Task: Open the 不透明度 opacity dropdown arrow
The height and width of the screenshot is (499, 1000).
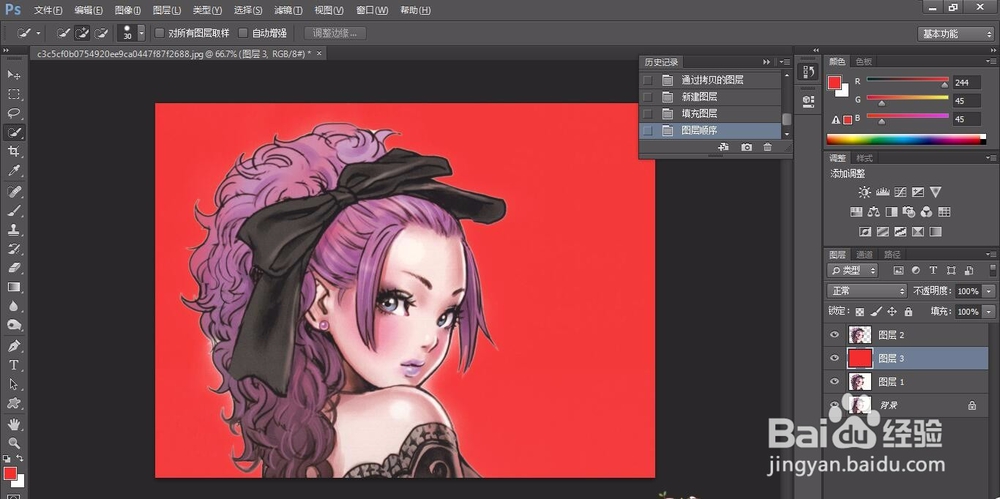Action: (x=989, y=291)
